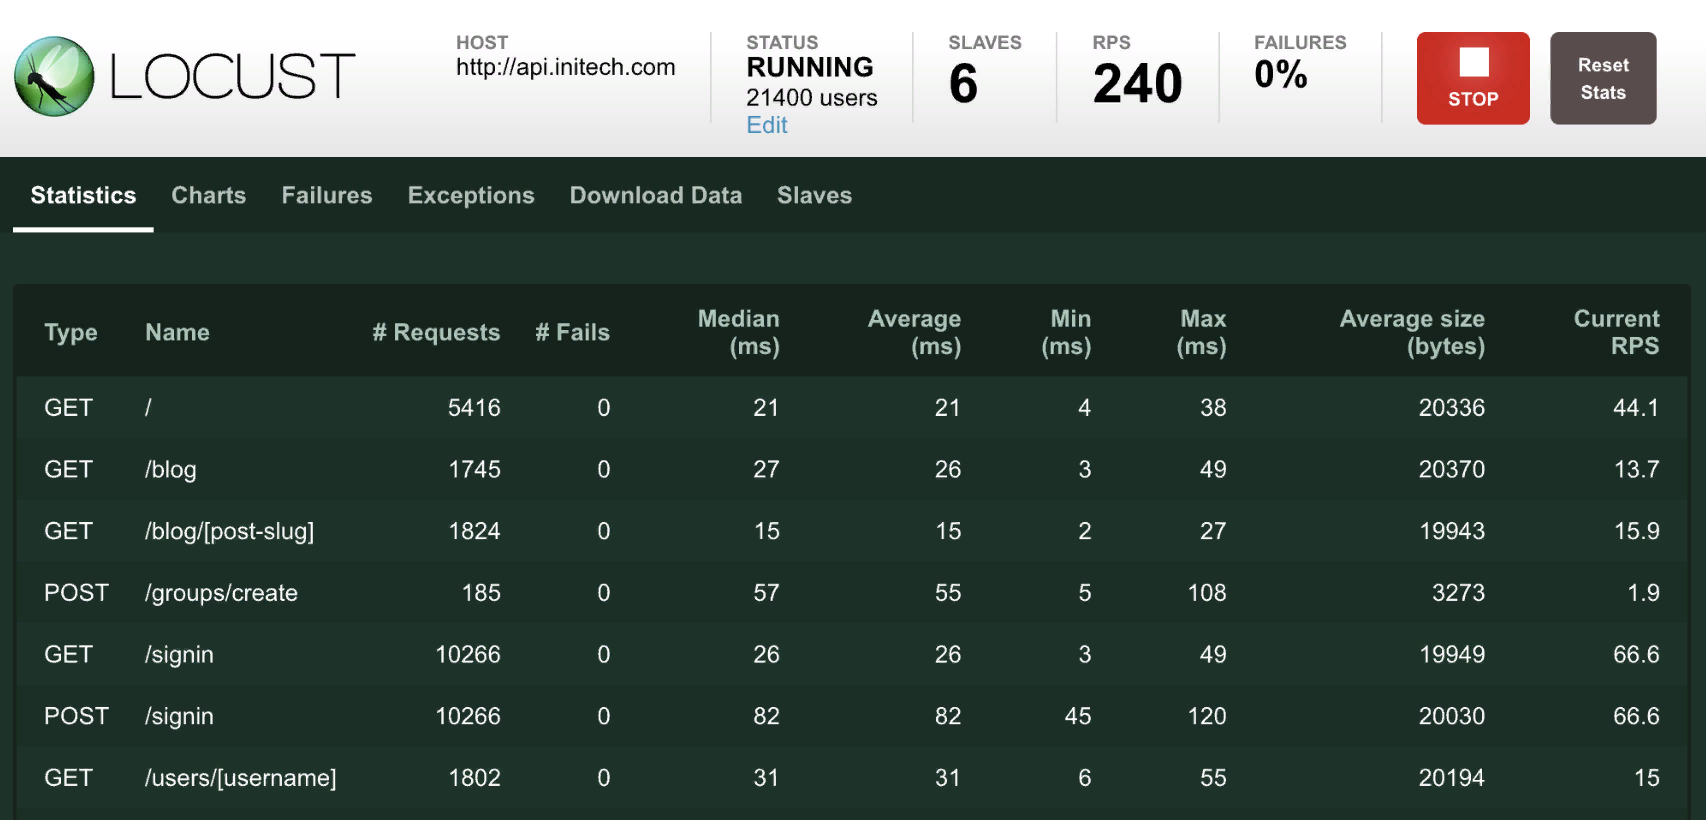Open the Edit users link
The image size is (1706, 820).
pyautogui.click(x=767, y=125)
